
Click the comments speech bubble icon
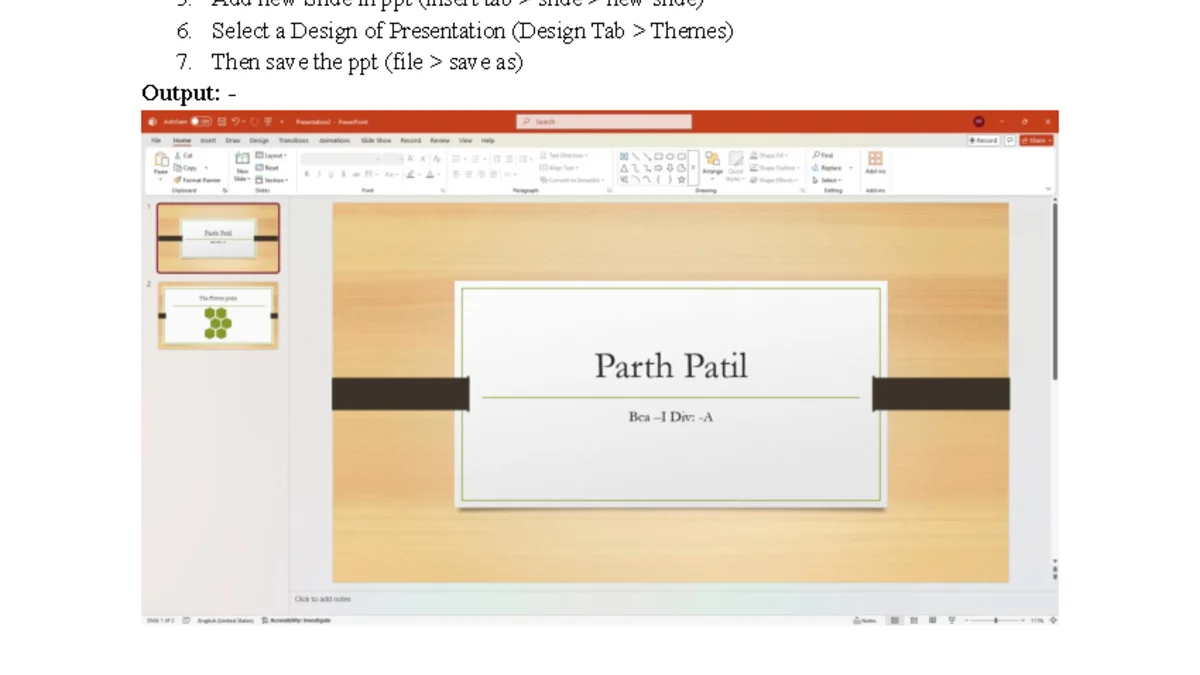pos(1010,141)
